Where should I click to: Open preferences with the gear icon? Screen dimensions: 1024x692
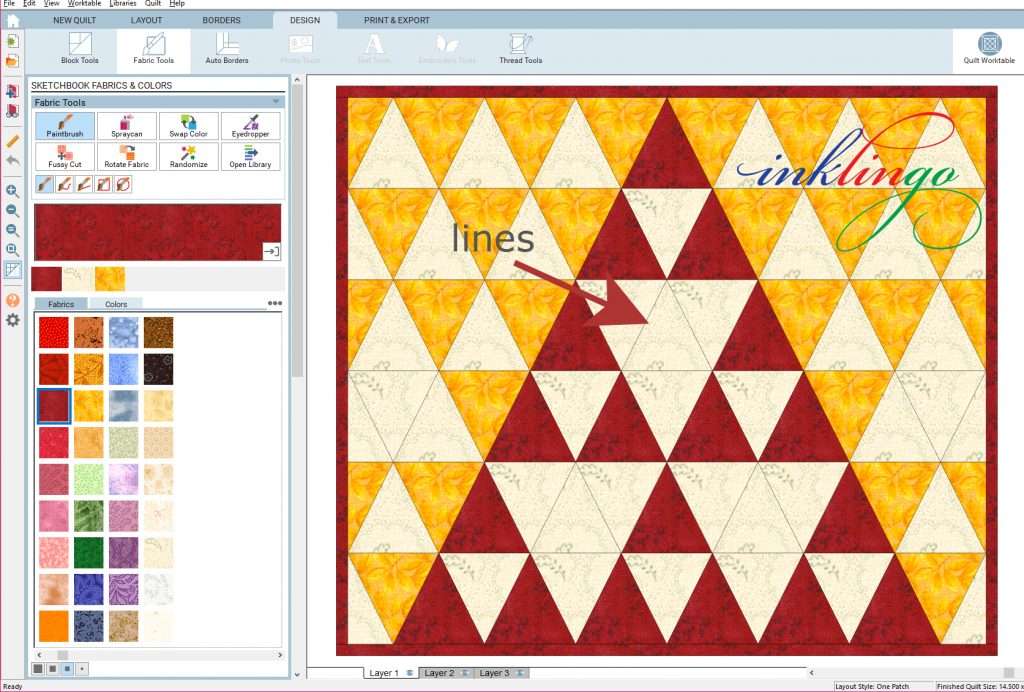[12, 320]
